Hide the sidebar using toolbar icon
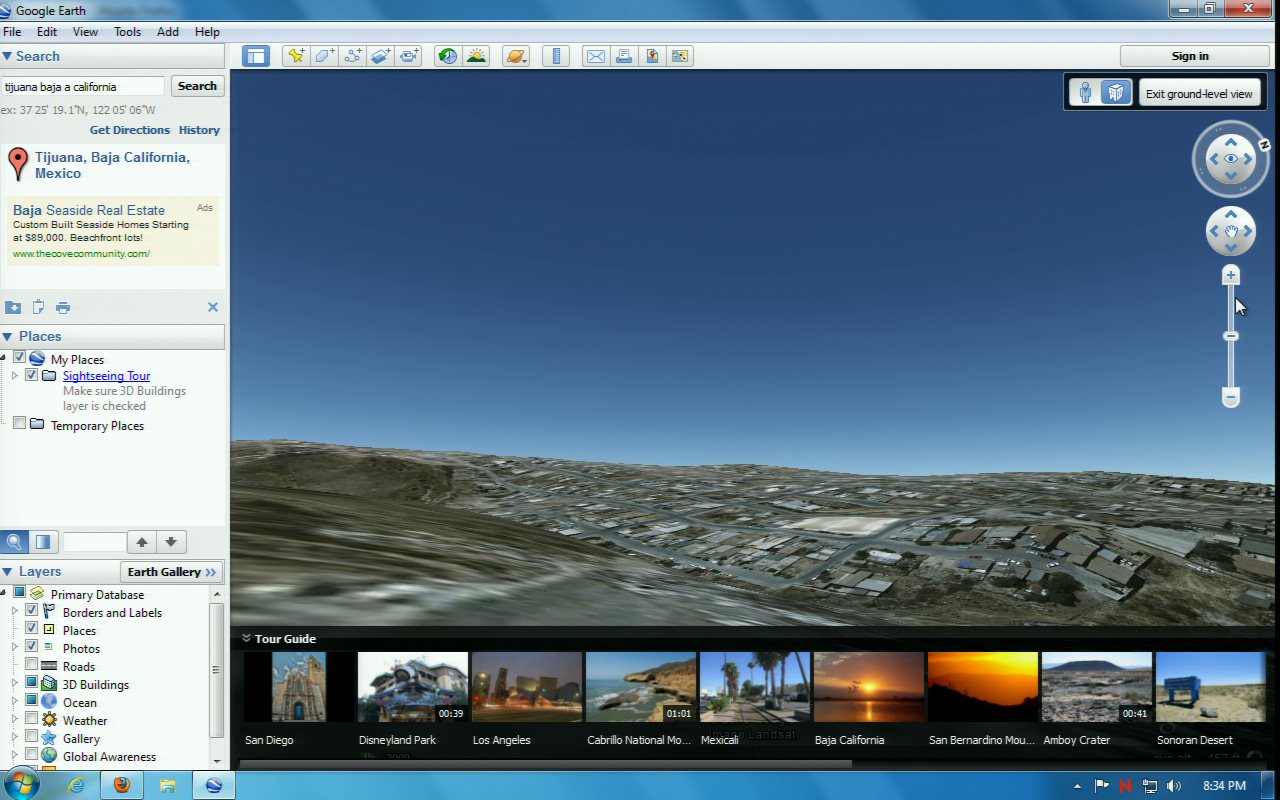1280x800 pixels. (256, 56)
